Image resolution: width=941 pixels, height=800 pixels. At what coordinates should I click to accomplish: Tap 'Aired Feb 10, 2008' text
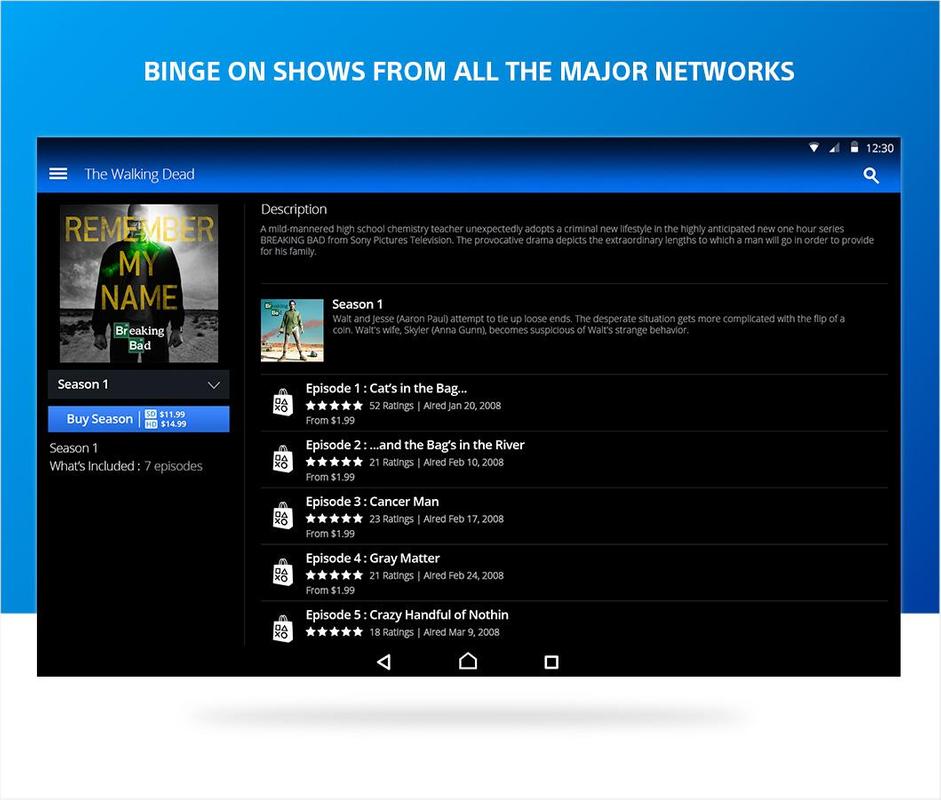[463, 462]
